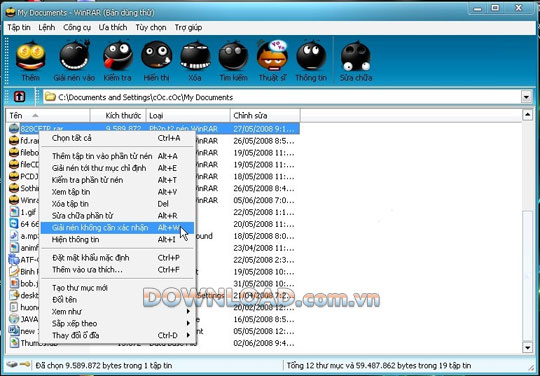Open the Công cụ menu

coord(77,28)
